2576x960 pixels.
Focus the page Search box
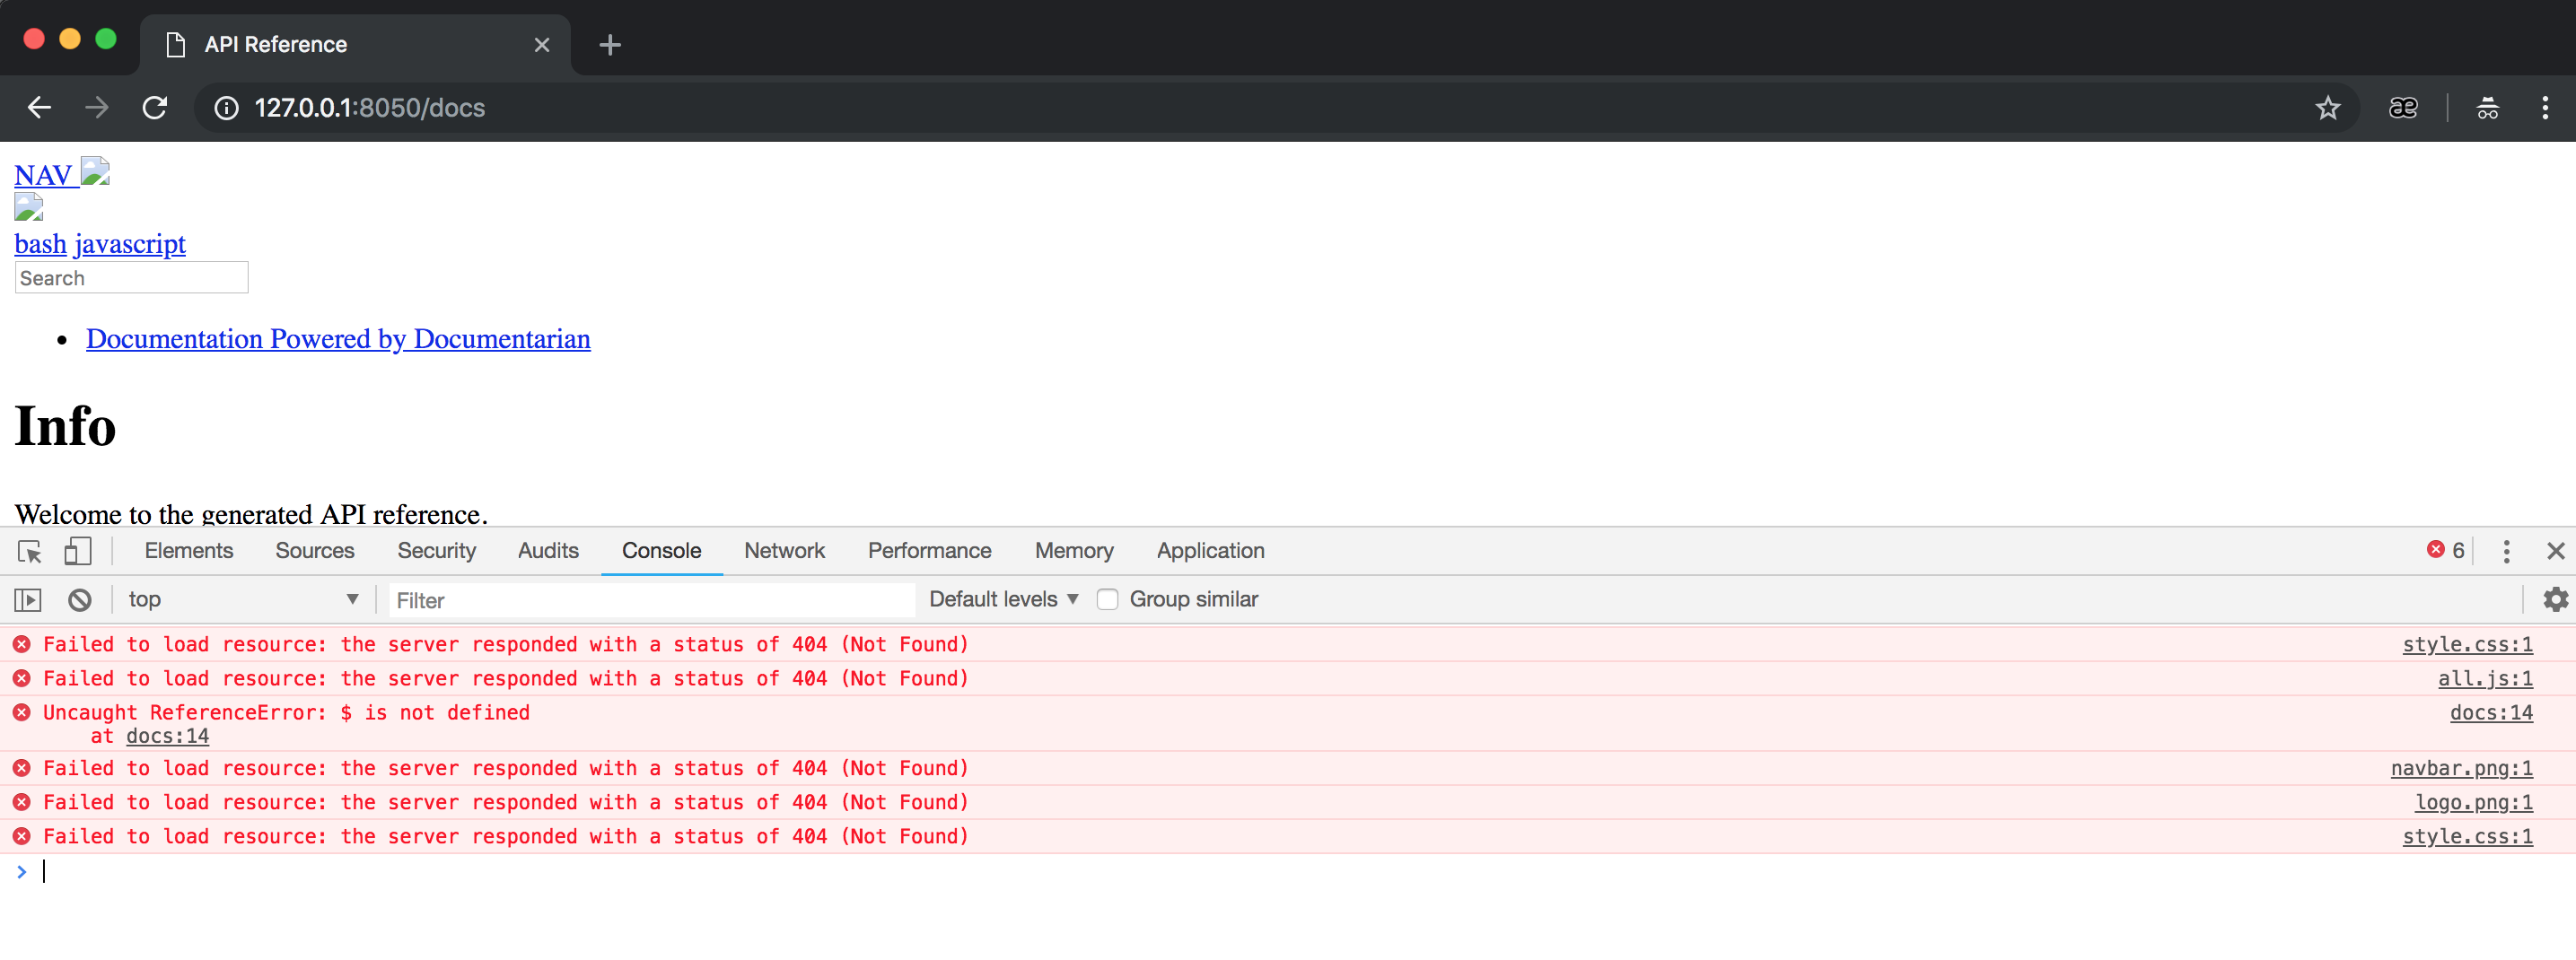131,278
